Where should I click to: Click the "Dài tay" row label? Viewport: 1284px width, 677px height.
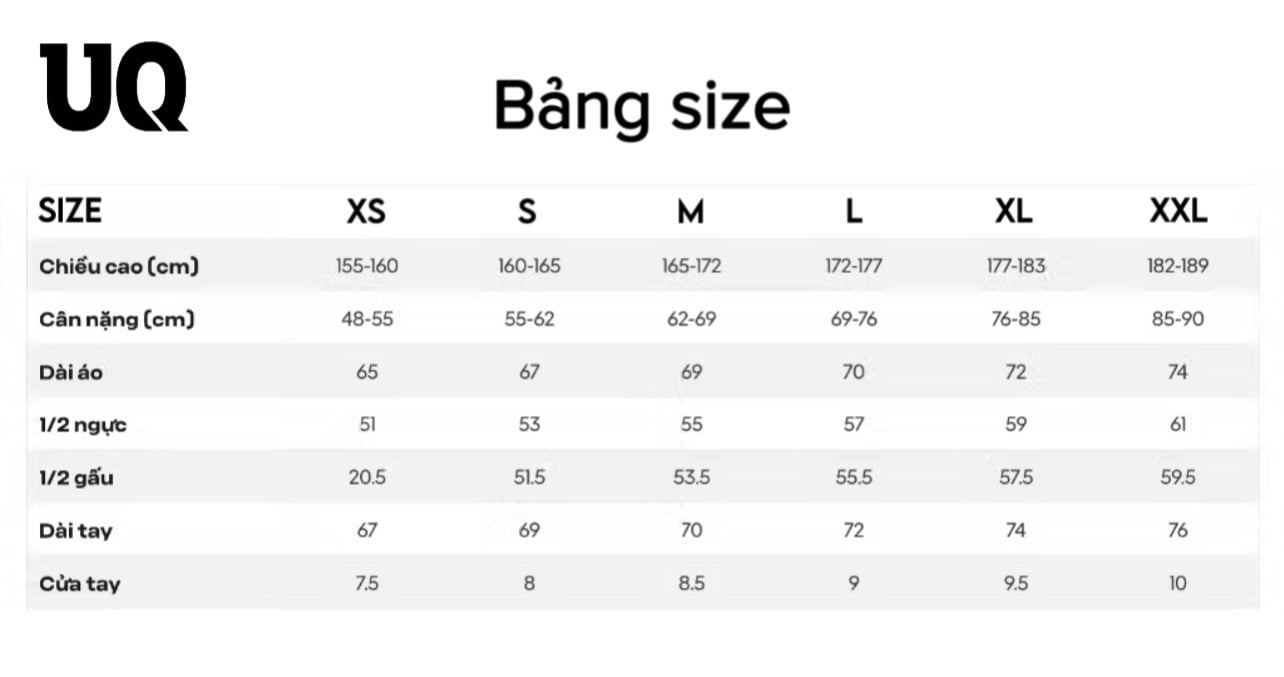(76, 531)
